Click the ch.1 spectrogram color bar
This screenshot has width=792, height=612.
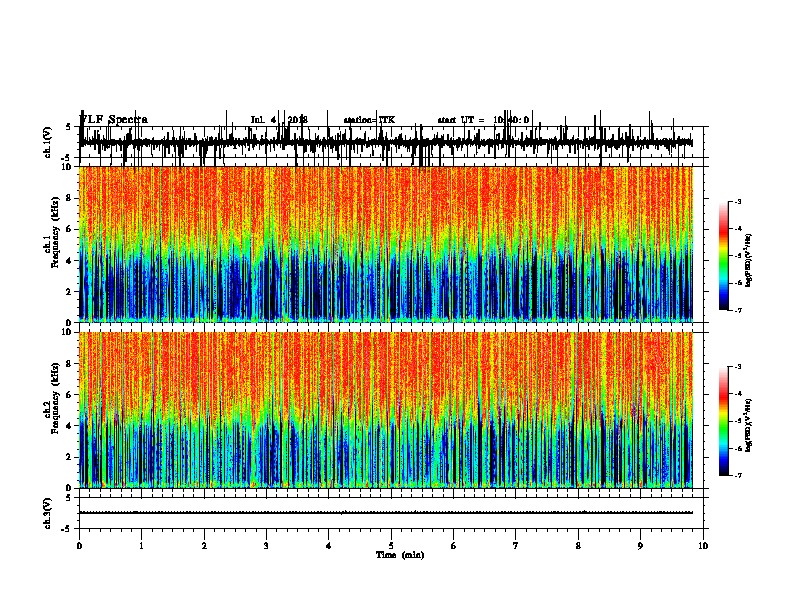click(723, 256)
